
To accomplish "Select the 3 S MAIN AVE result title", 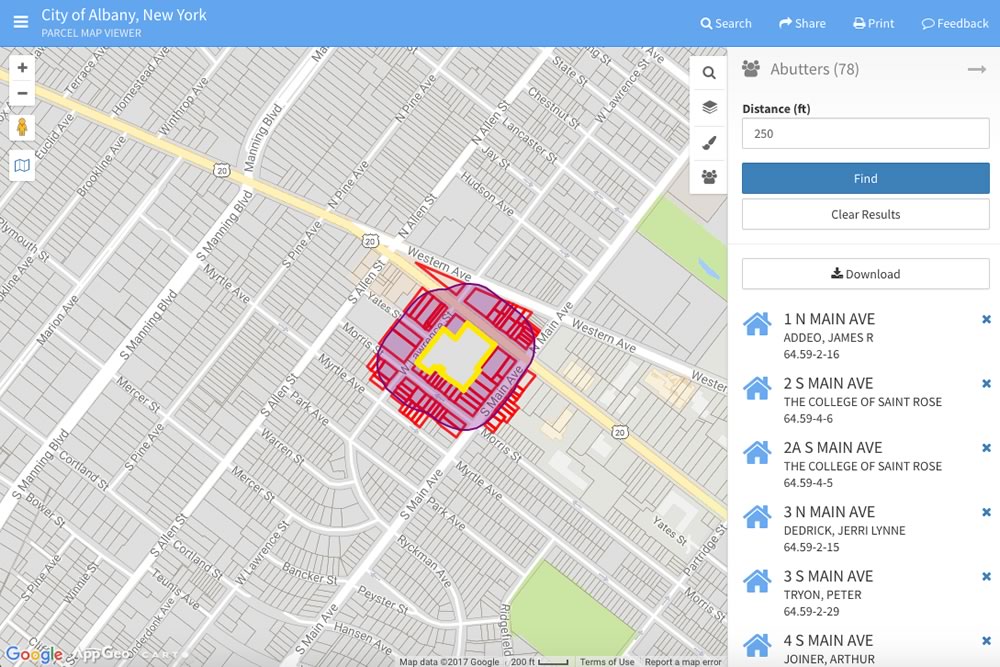I will [828, 577].
